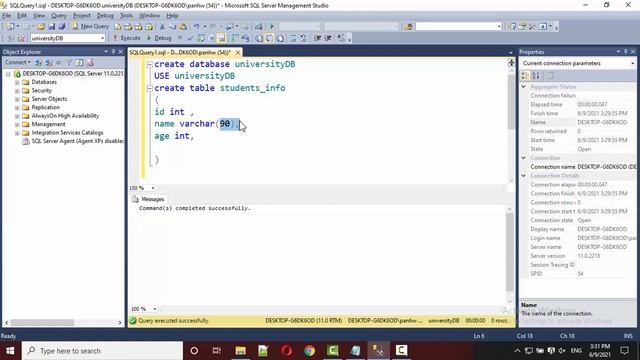The image size is (640, 360).
Task: Open Google Chrome from the taskbar
Action: coord(309,351)
